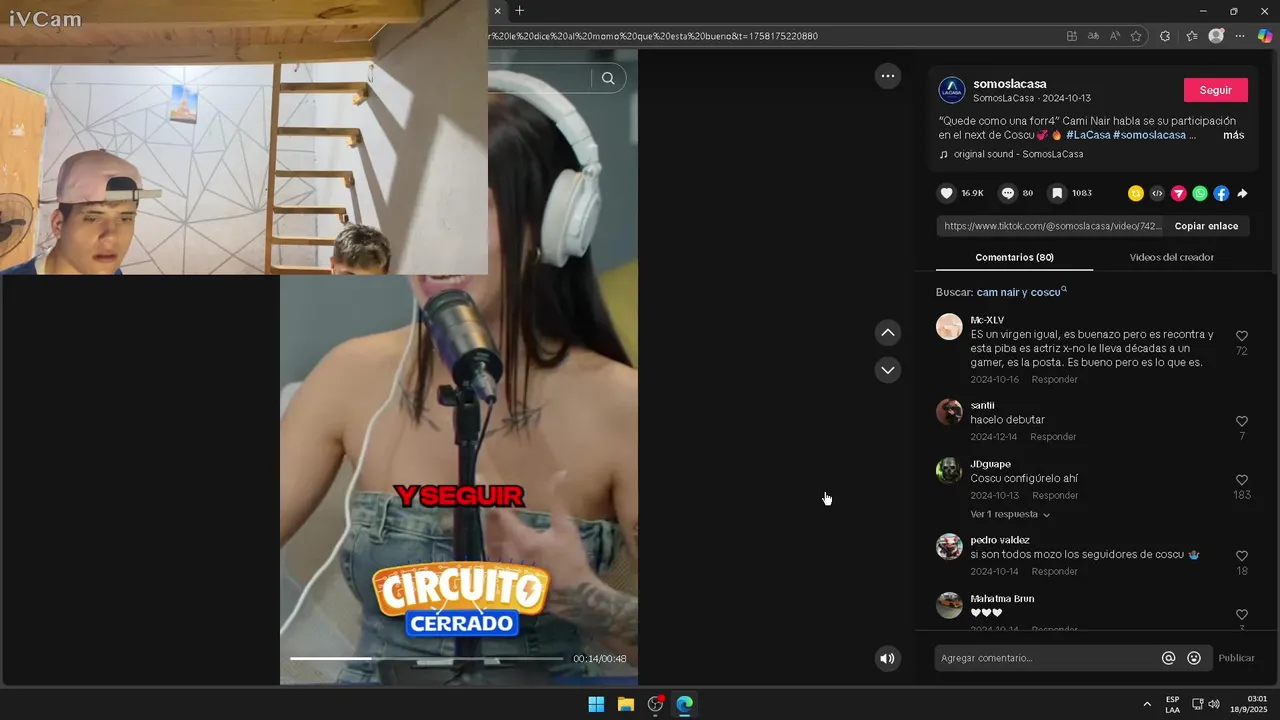1280x720 pixels.
Task: Open the volume control in the system tray
Action: point(1214,704)
